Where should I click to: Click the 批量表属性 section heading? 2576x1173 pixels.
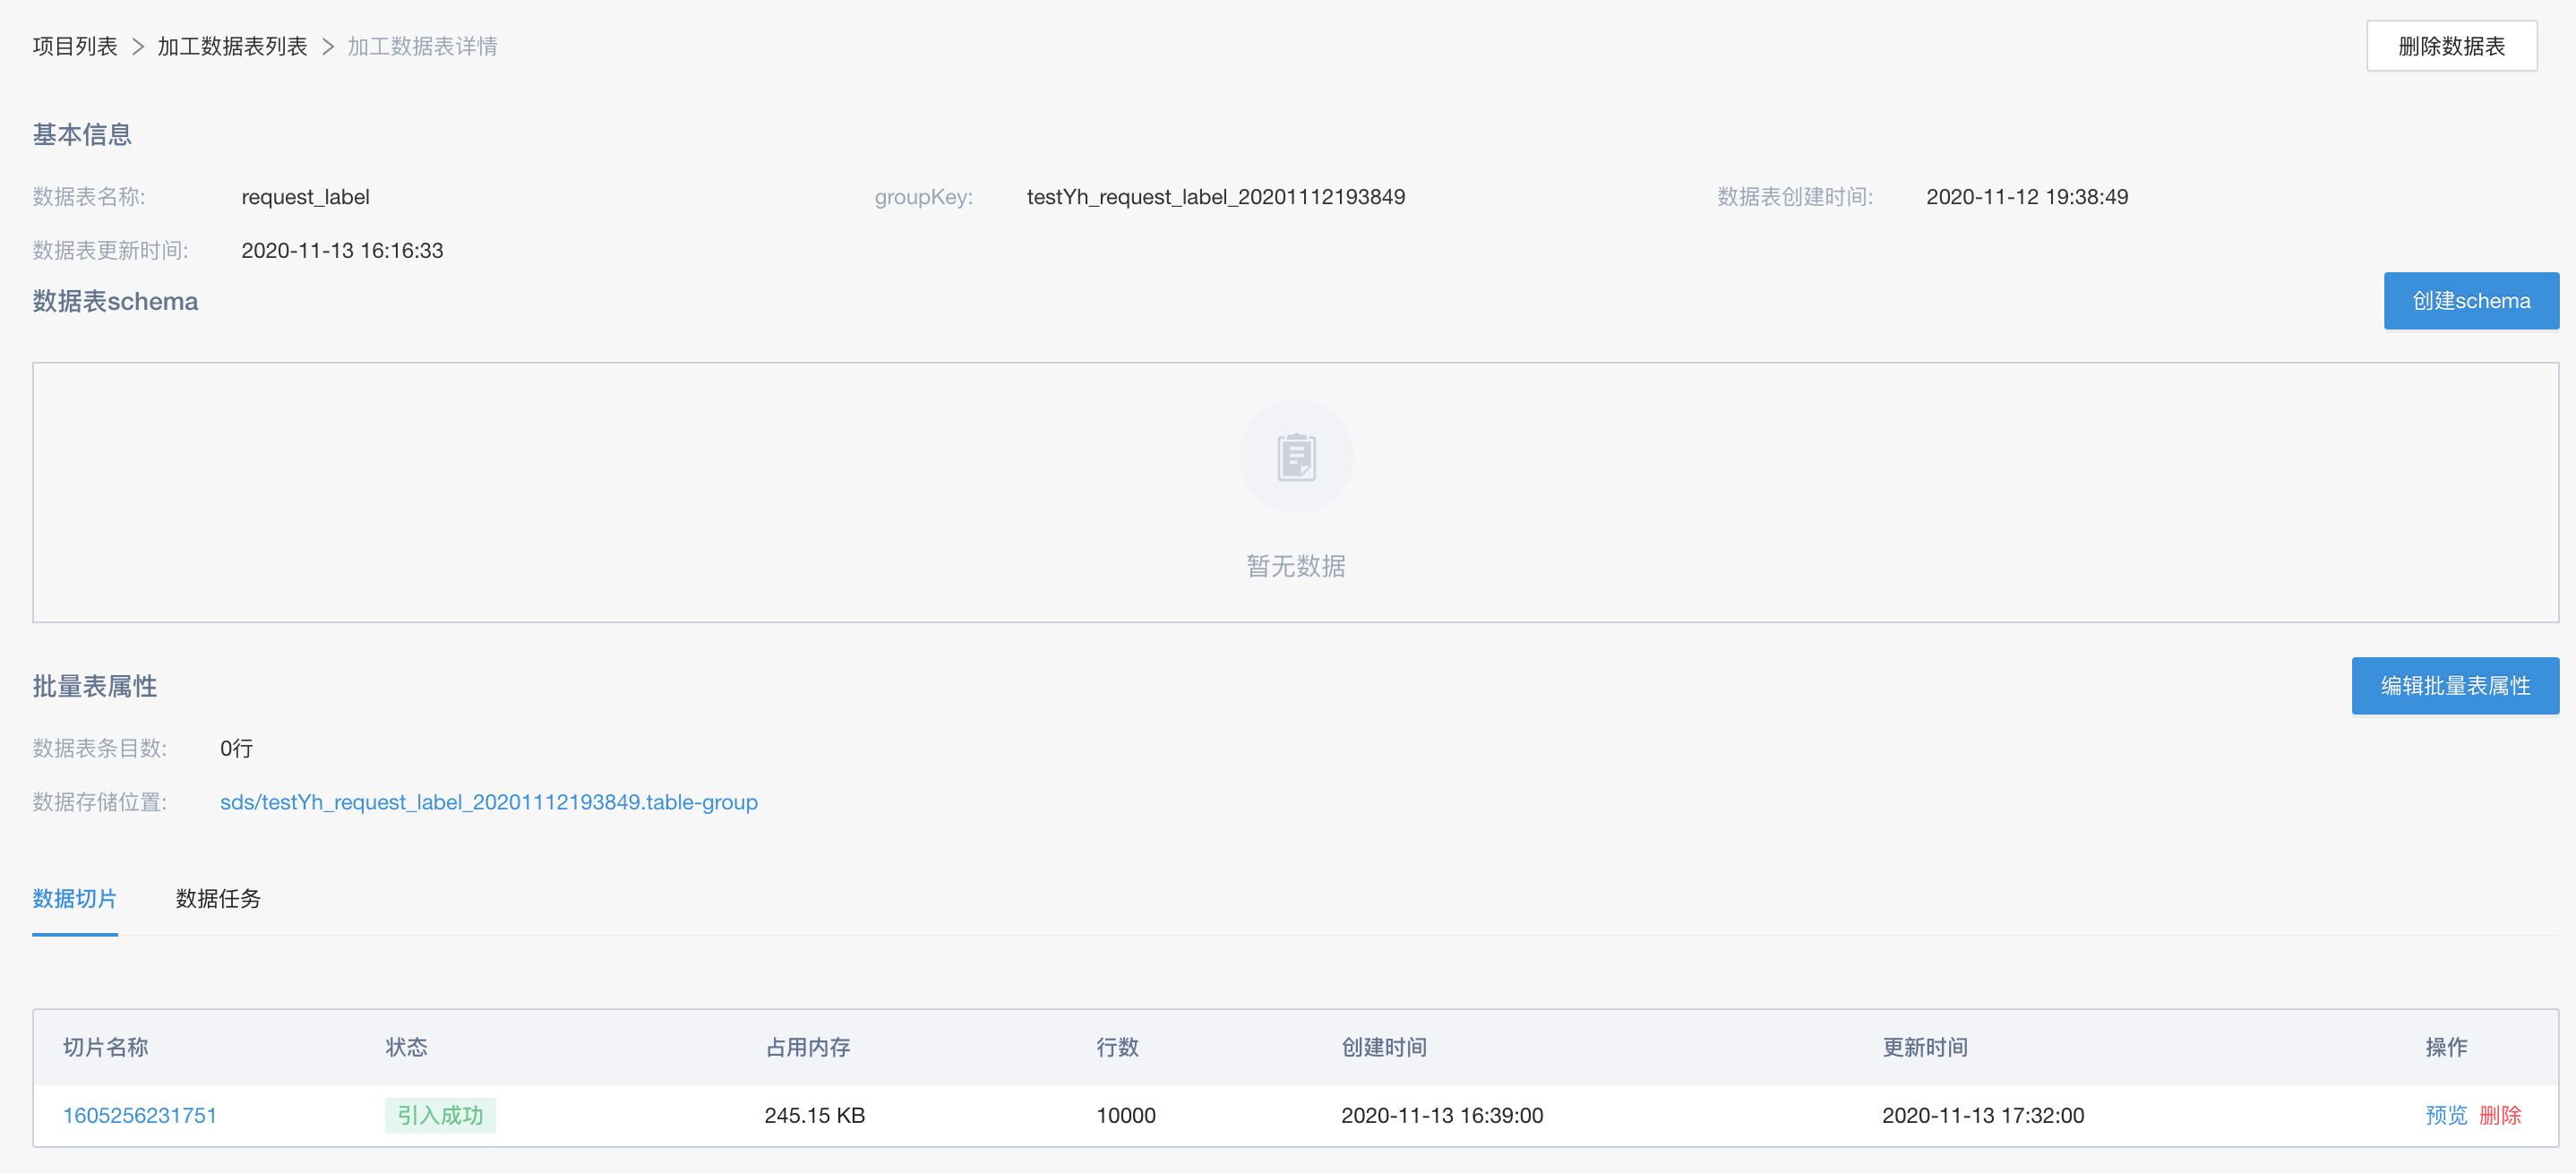[x=94, y=686]
